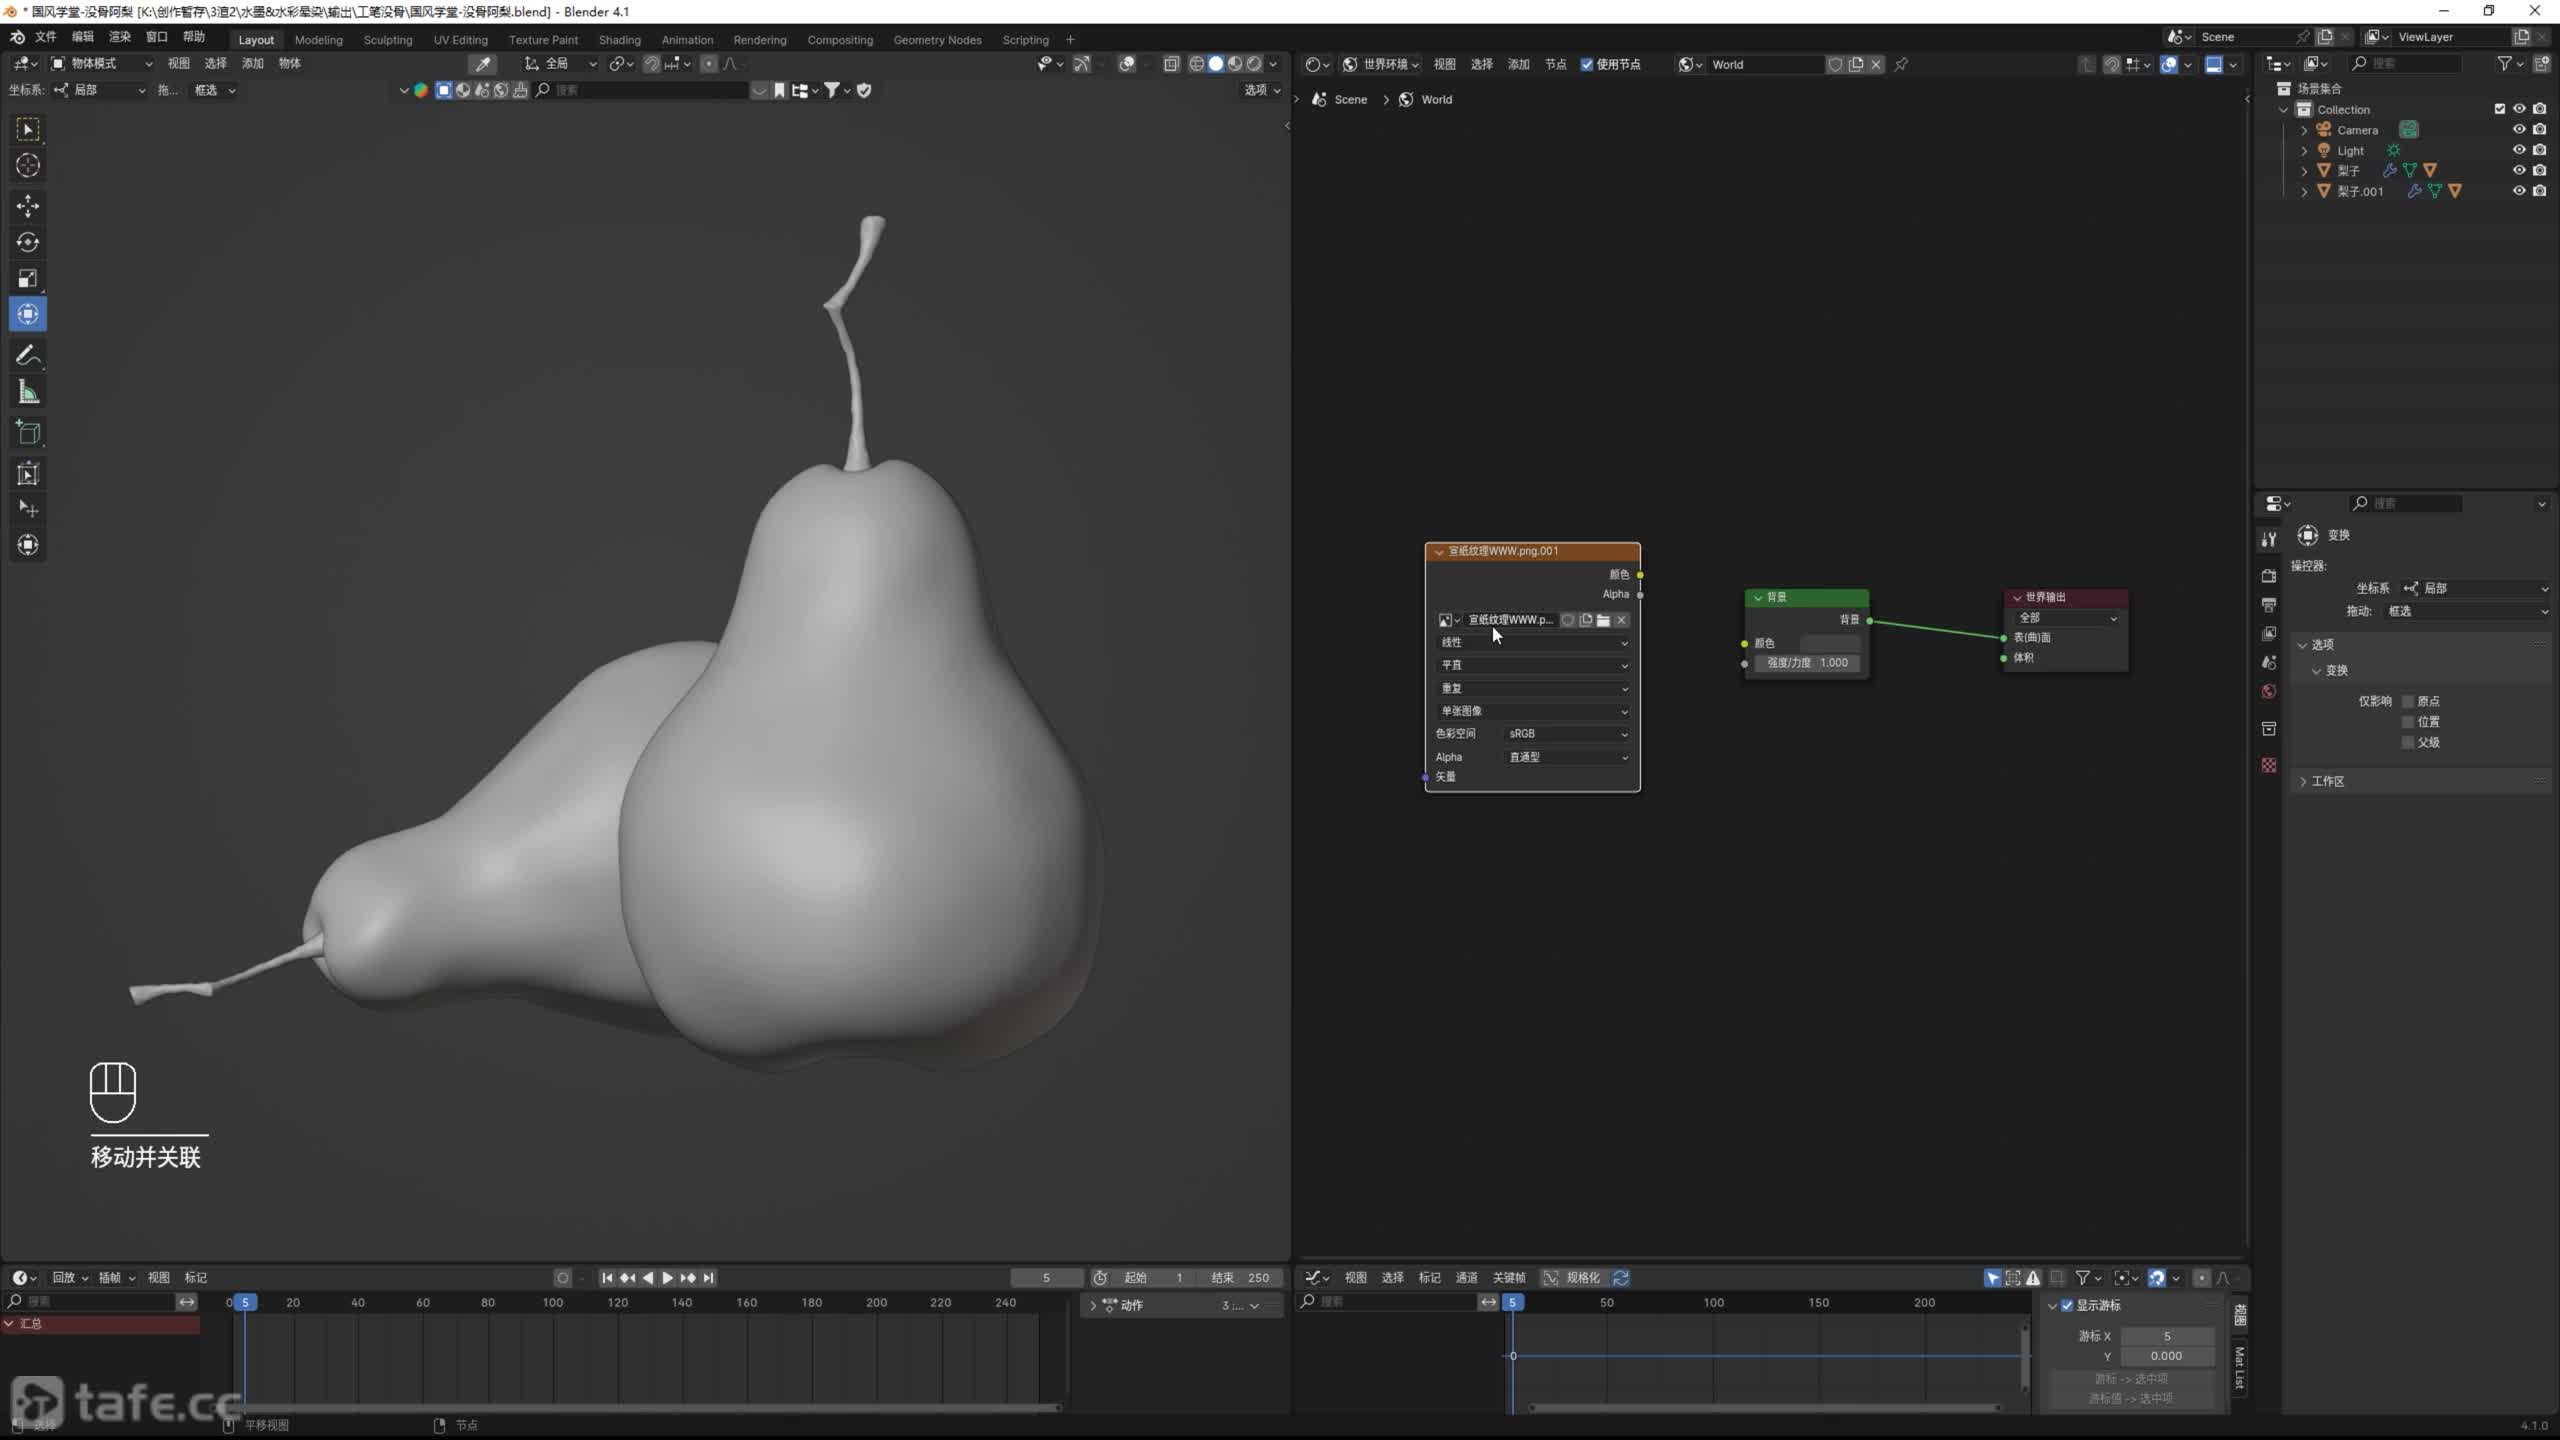Select the Rotate tool in the left toolbar
Viewport: 2560px width, 1440px height.
point(28,242)
